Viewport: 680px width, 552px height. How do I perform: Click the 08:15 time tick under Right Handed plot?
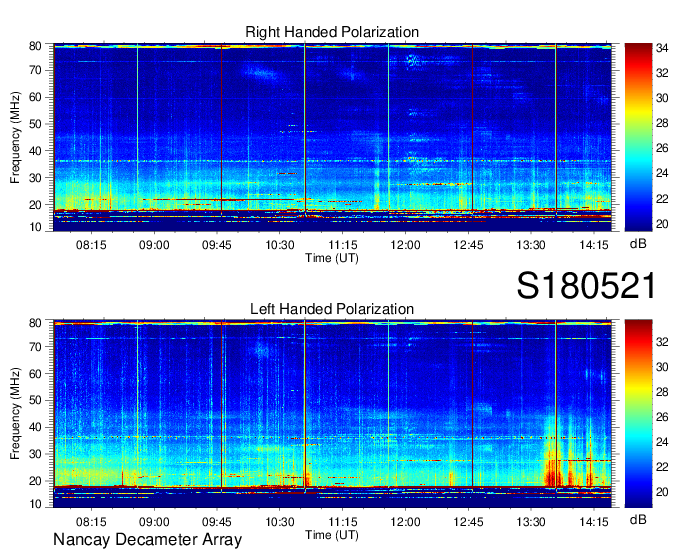click(91, 245)
